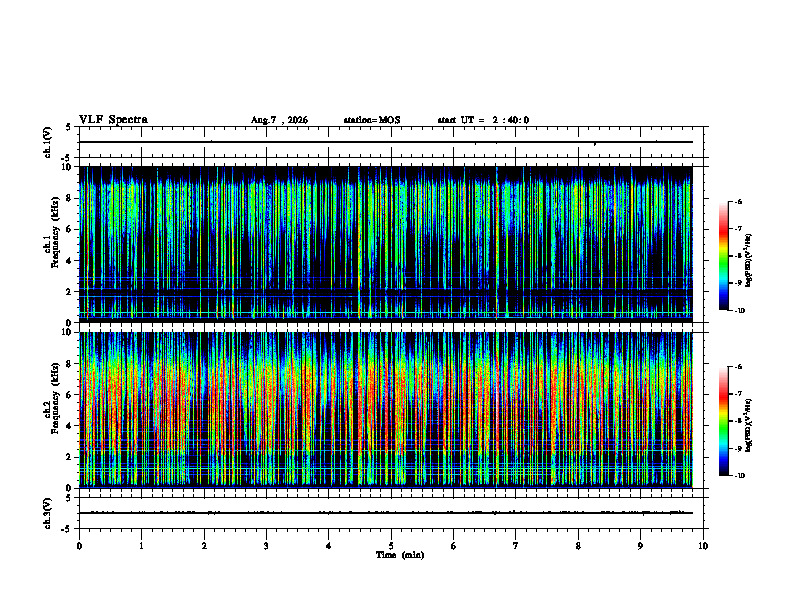This screenshot has width=792, height=612.
Task: Click the ch.3(V) axis label
Action: pyautogui.click(x=48, y=513)
